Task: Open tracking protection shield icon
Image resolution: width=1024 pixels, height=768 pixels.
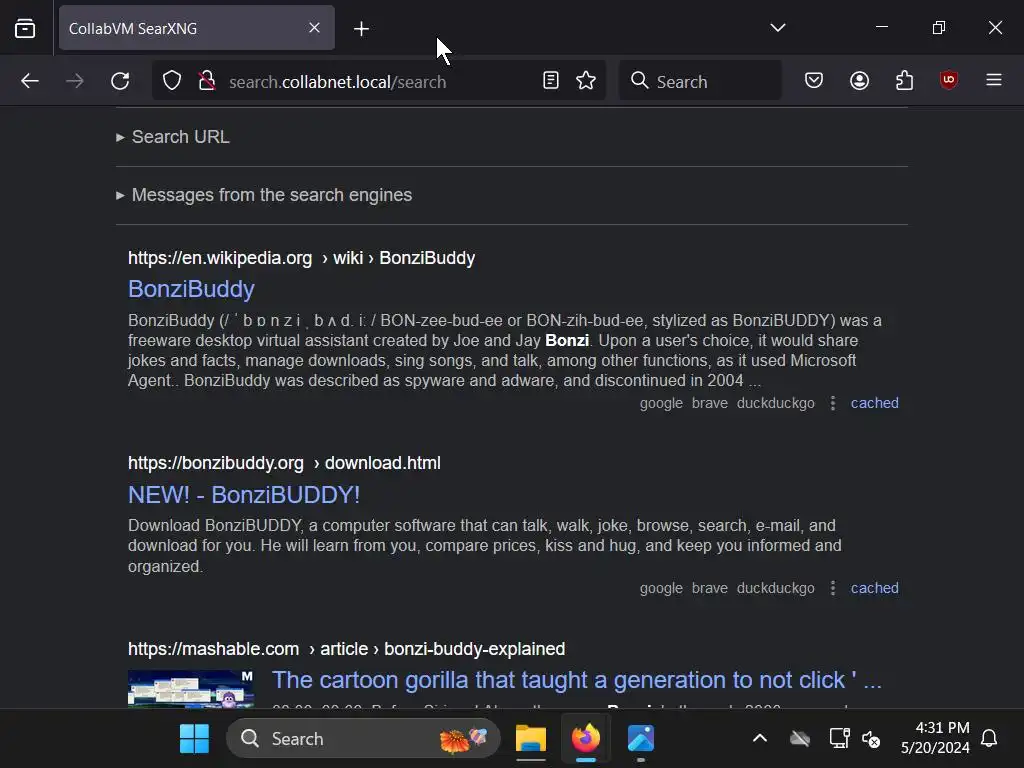Action: coord(172,81)
